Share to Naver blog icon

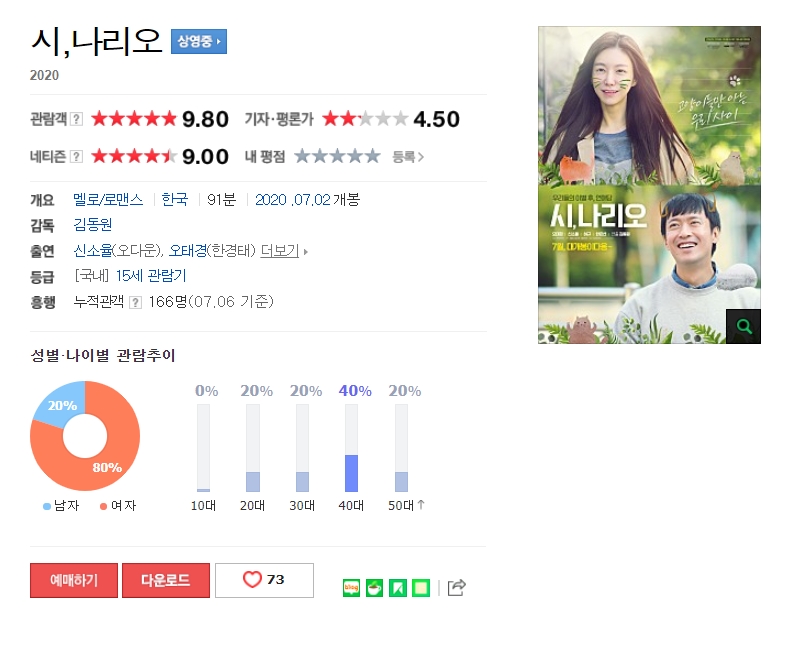click(351, 588)
